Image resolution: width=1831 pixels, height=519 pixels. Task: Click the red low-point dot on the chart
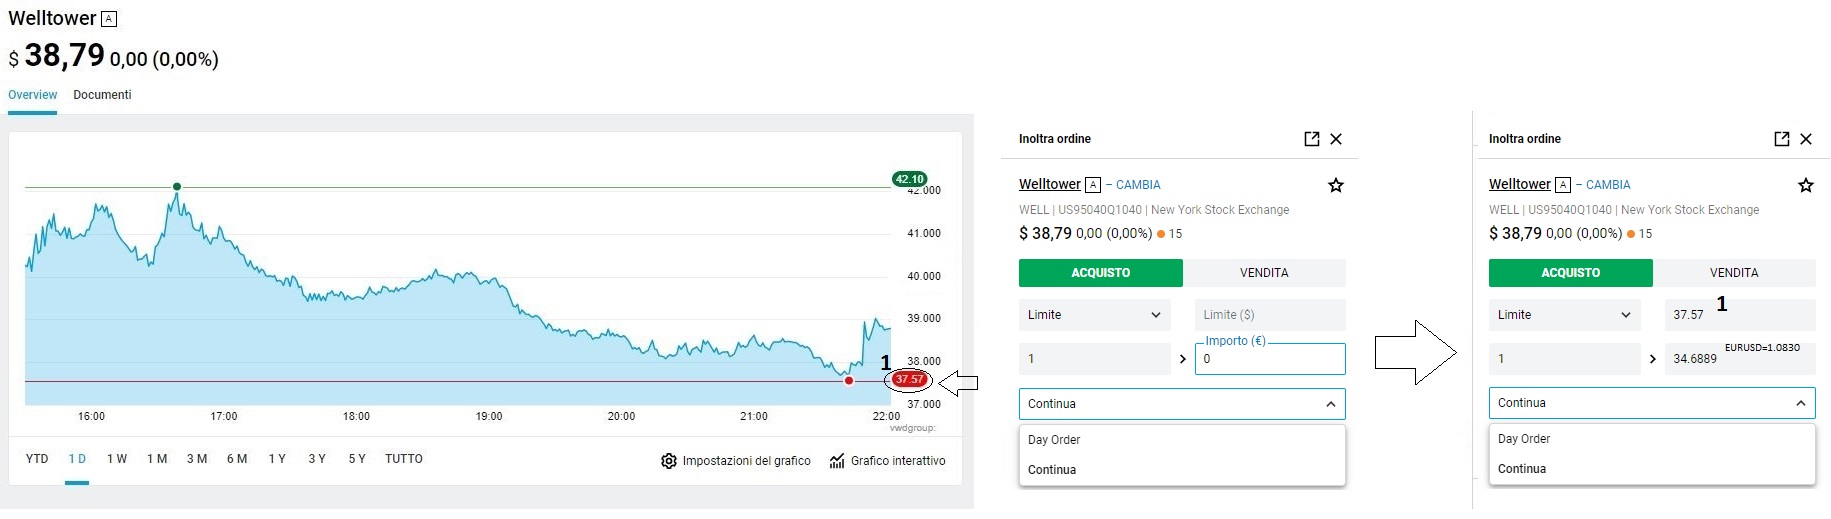[x=849, y=381]
